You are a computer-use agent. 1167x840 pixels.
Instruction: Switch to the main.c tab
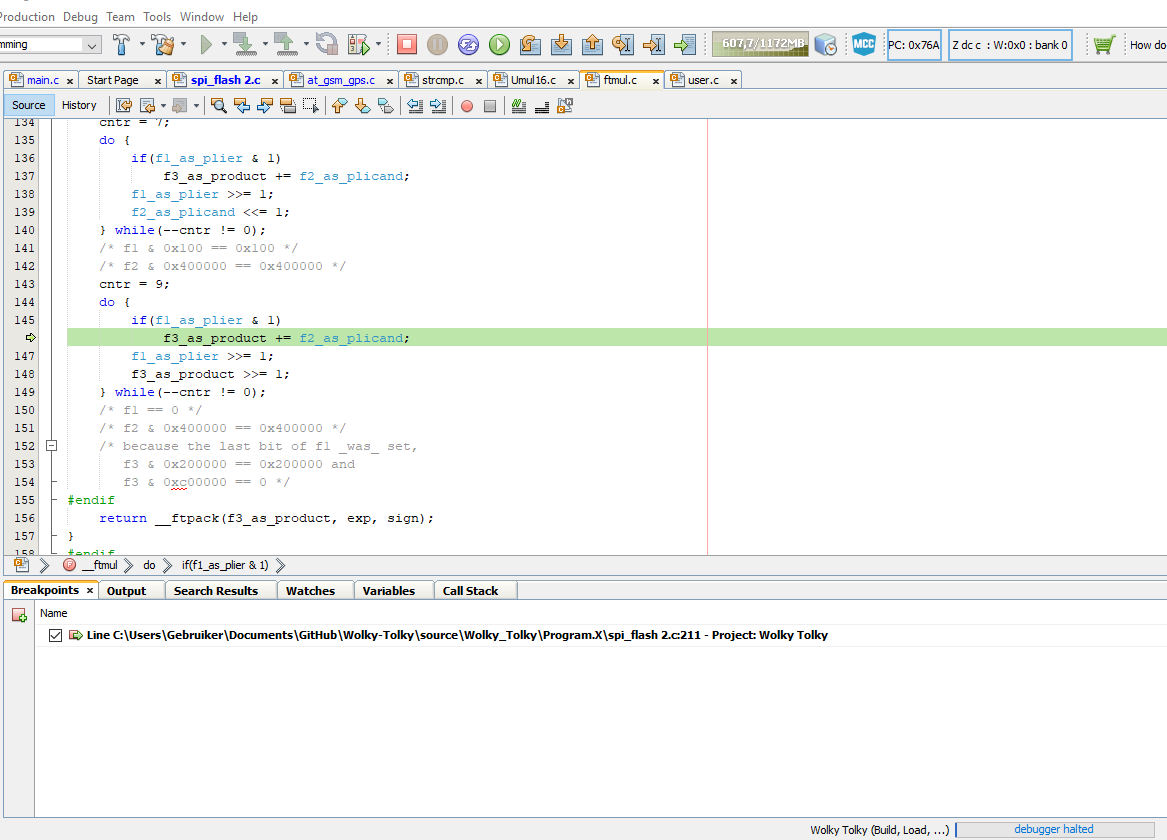[43, 80]
